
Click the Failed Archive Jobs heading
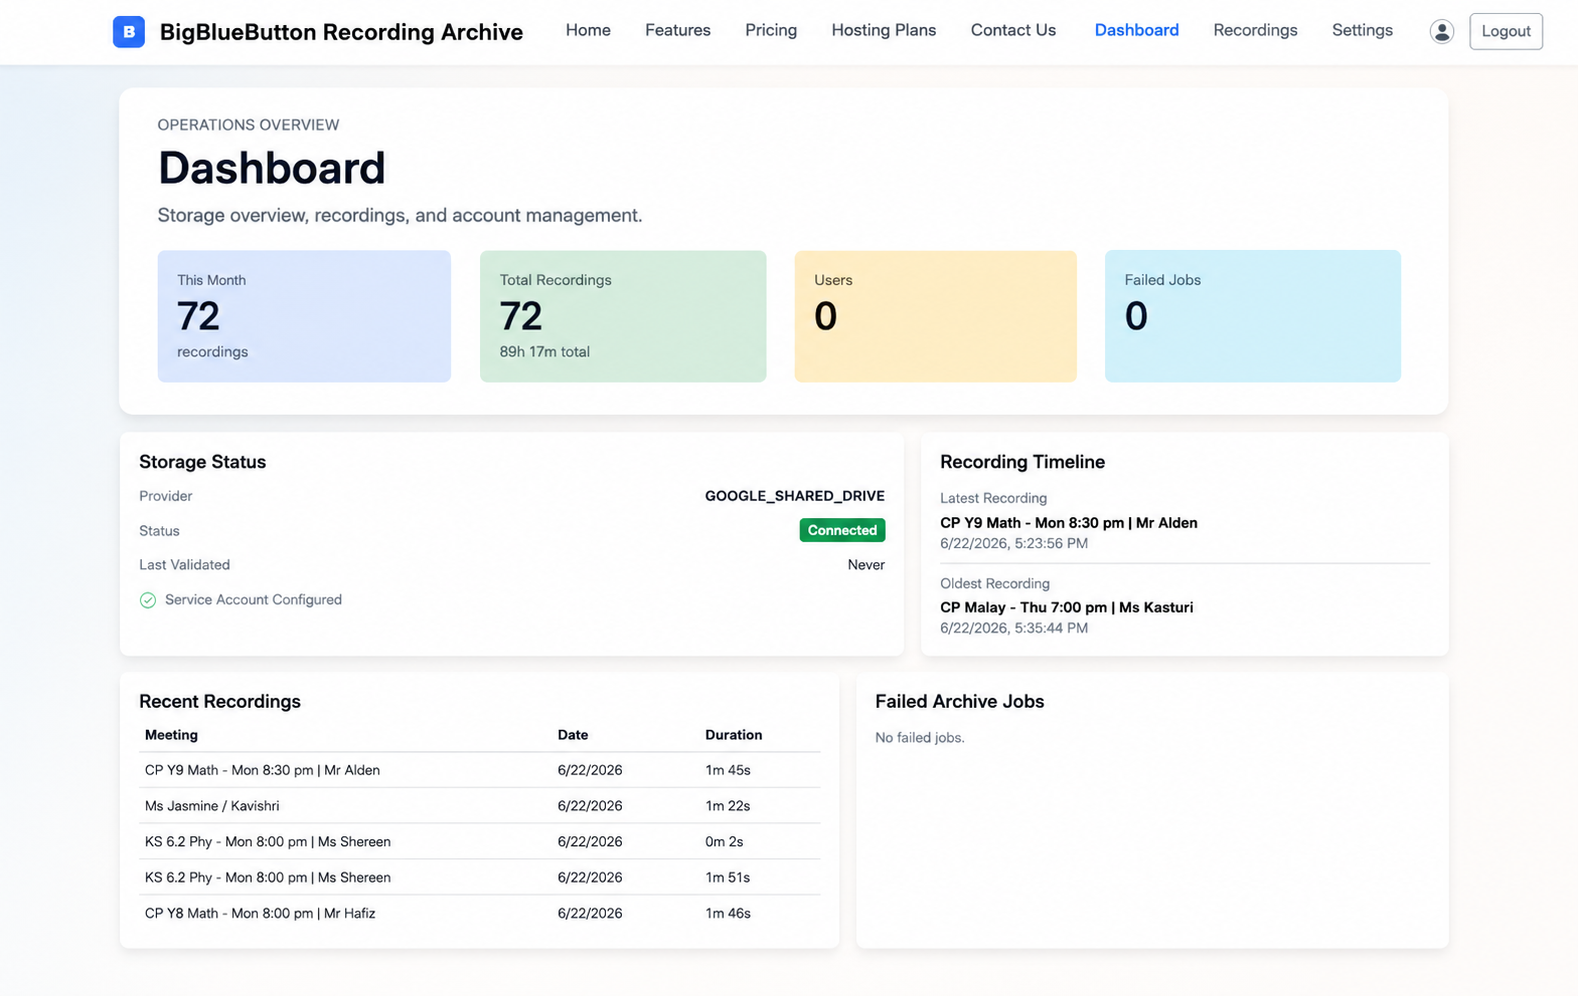(959, 702)
